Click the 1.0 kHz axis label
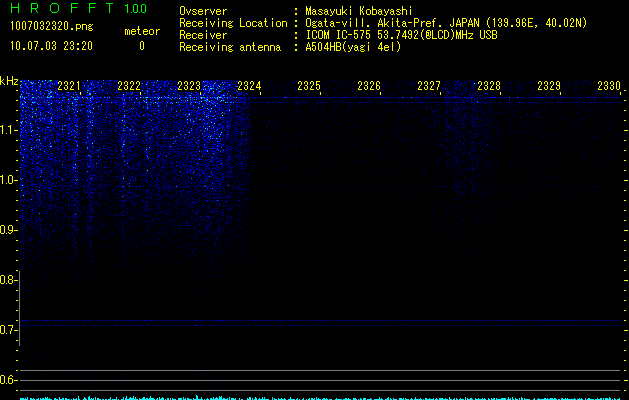 click(8, 180)
